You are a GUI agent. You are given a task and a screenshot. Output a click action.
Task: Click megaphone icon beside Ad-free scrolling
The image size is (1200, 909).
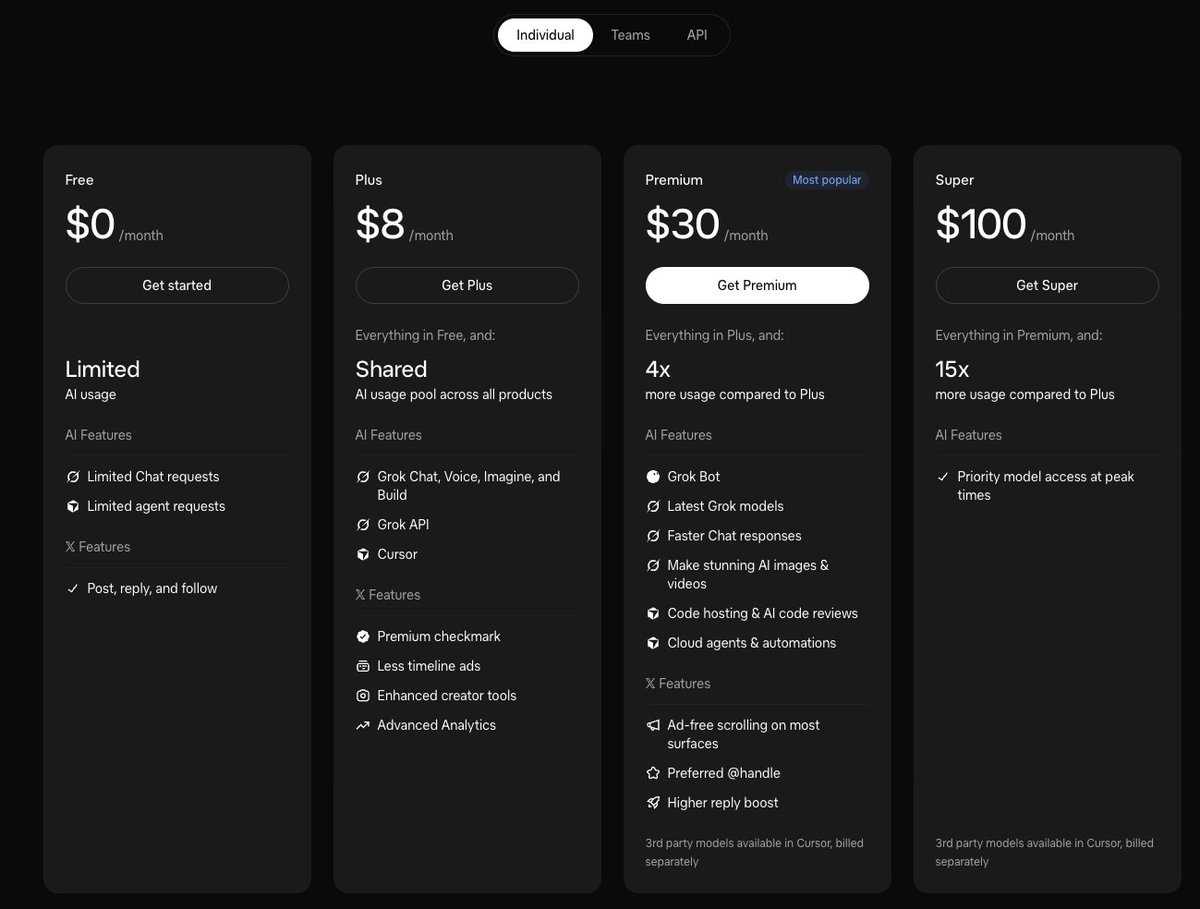coord(653,725)
